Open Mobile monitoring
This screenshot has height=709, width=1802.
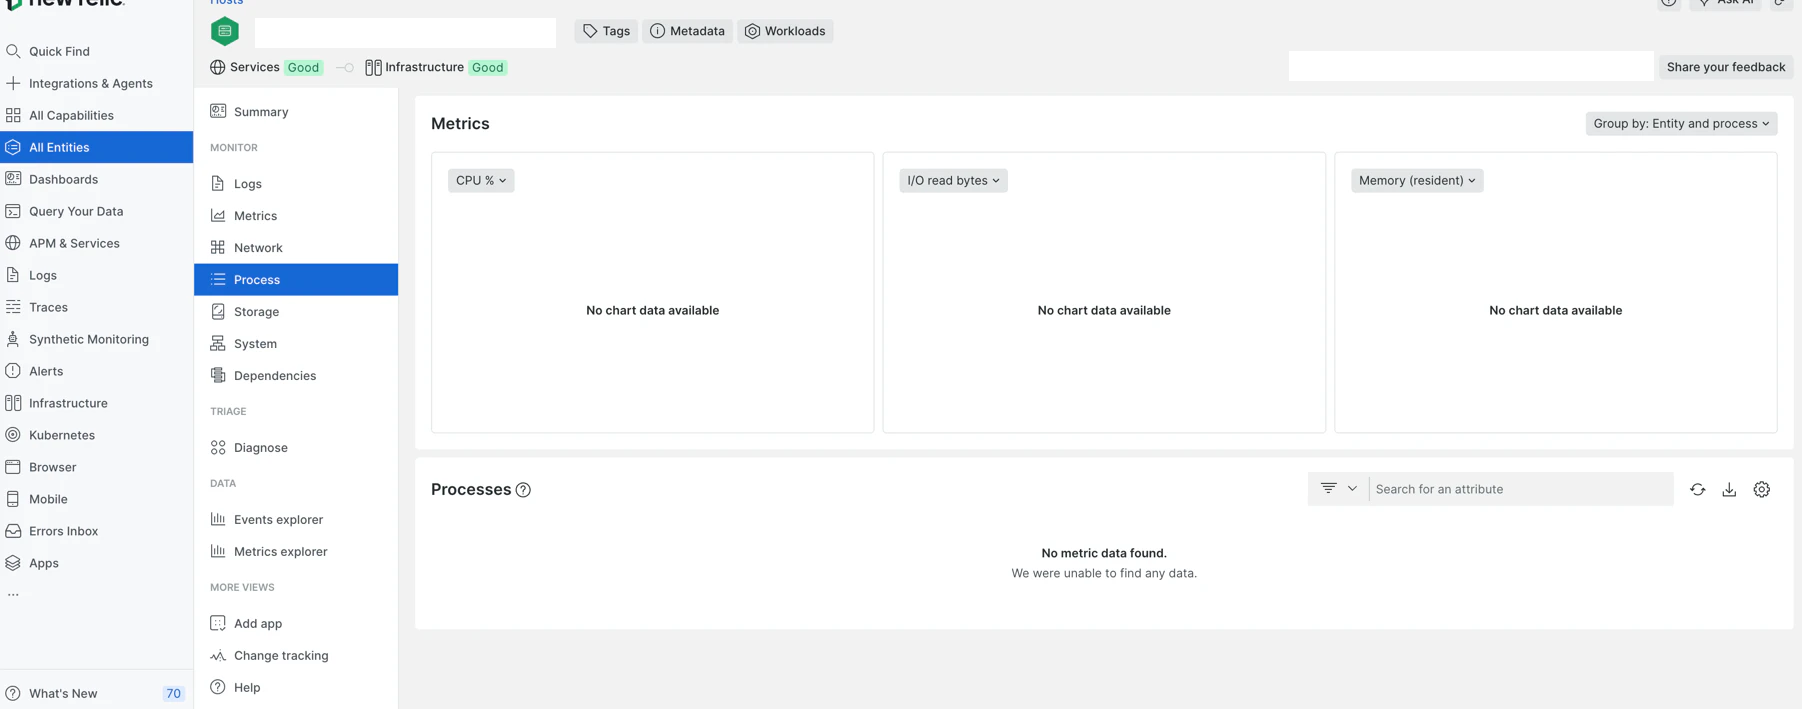click(96, 499)
